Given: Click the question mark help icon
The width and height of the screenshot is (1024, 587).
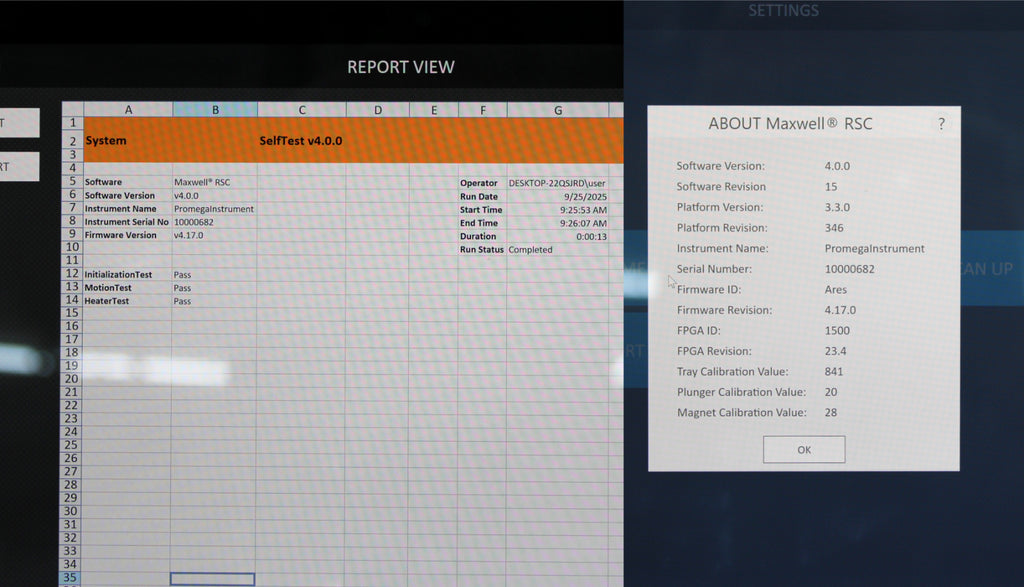Looking at the screenshot, I should pyautogui.click(x=940, y=124).
